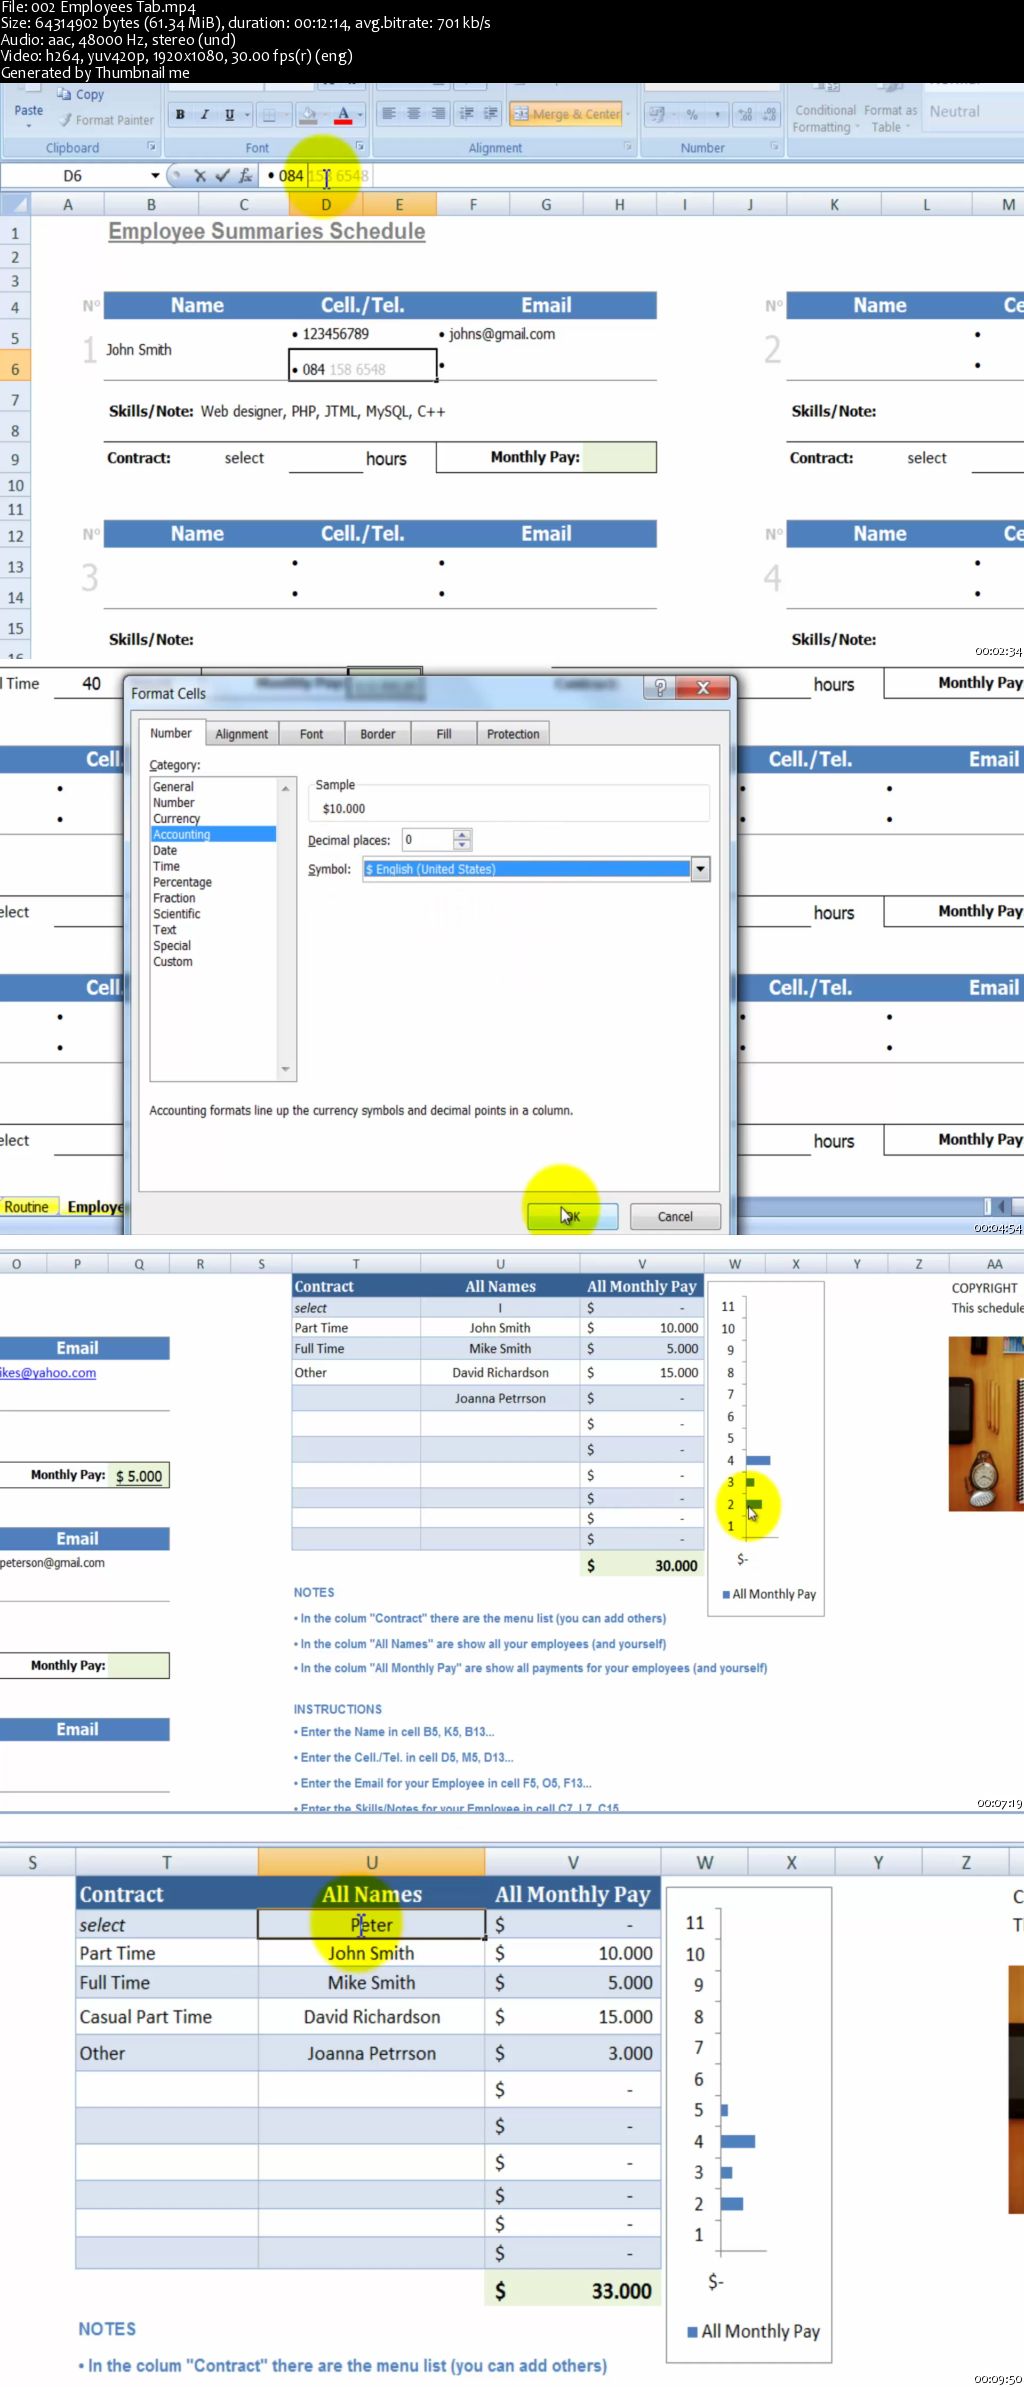Open the yahoo.com email hyperlink
Screen dimensions: 1024x2387
[x=48, y=1373]
